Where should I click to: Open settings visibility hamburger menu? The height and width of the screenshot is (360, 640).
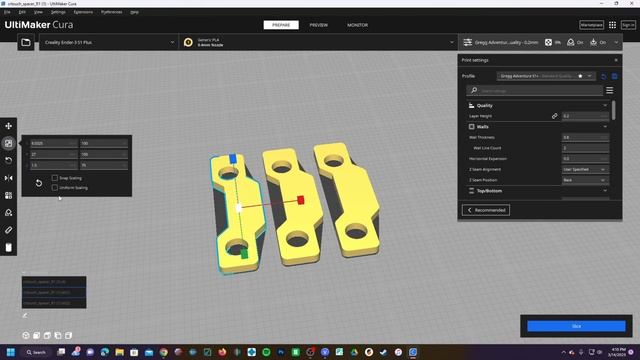[609, 90]
